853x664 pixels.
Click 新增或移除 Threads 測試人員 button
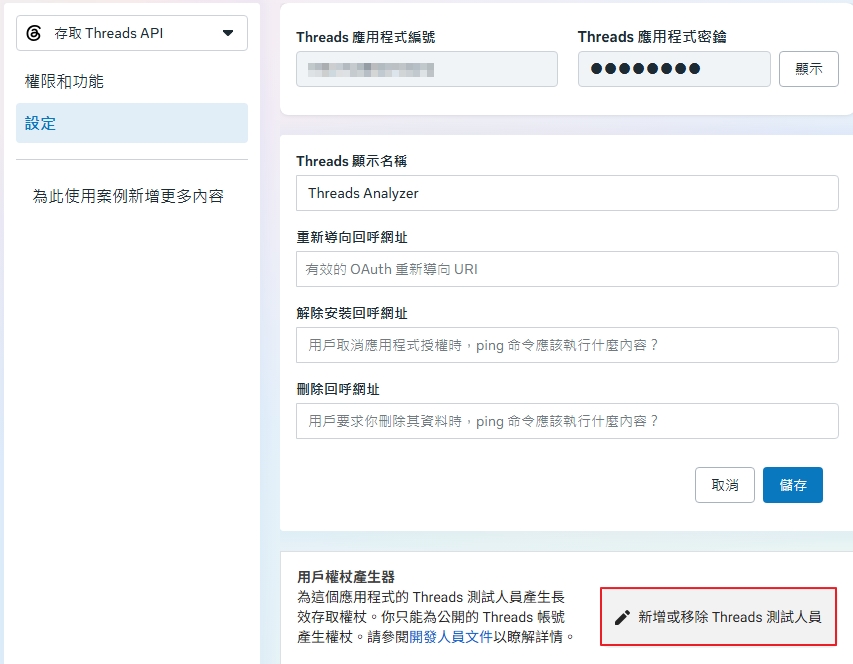click(x=718, y=617)
